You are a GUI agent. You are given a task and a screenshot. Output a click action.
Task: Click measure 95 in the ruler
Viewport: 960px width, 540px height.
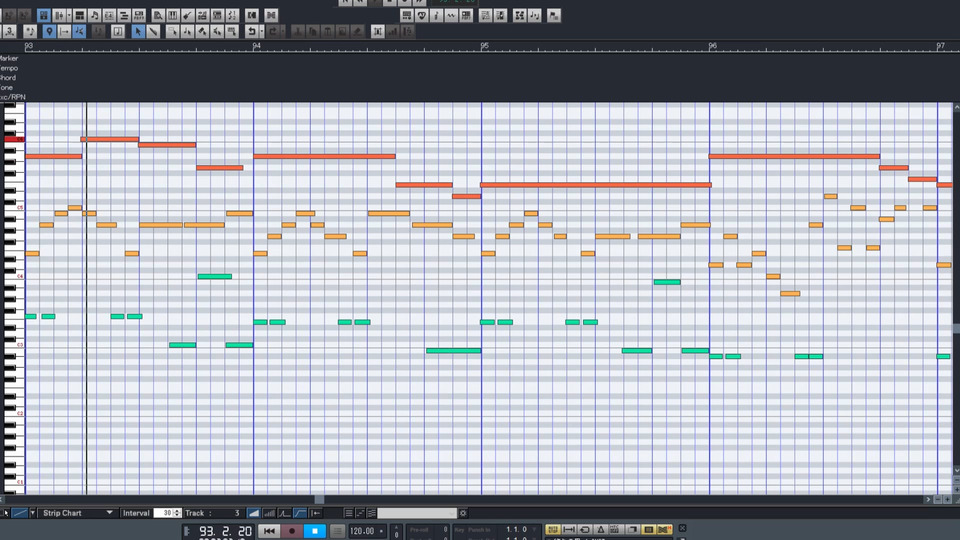(x=484, y=46)
